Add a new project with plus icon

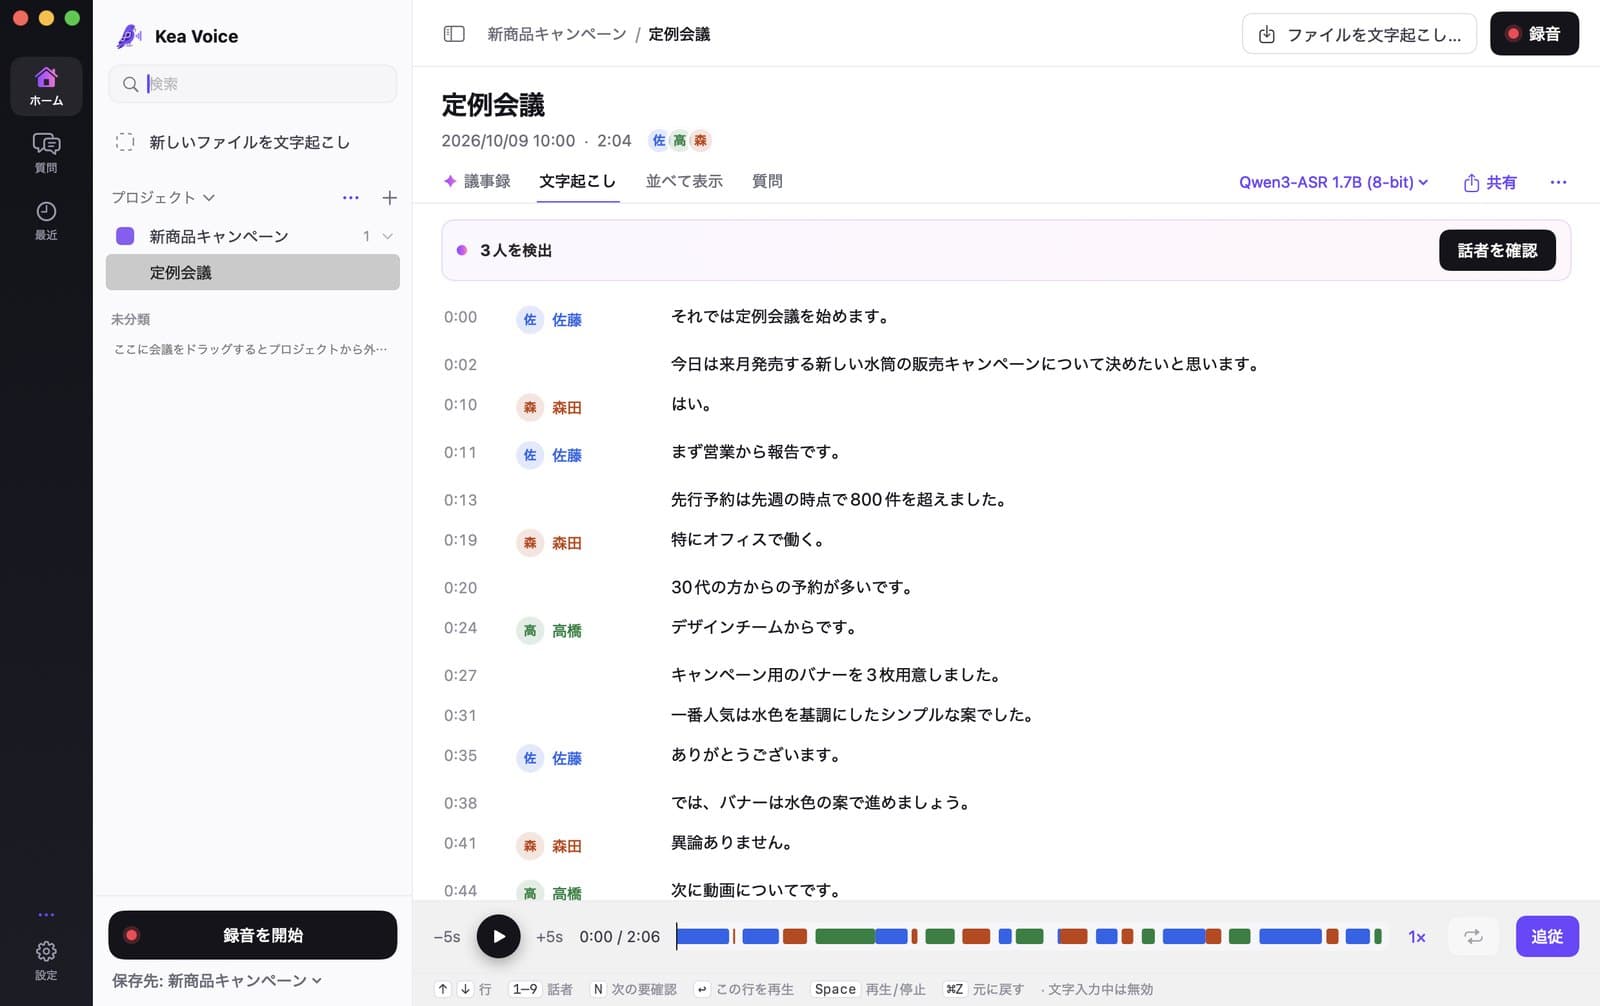pyautogui.click(x=390, y=198)
